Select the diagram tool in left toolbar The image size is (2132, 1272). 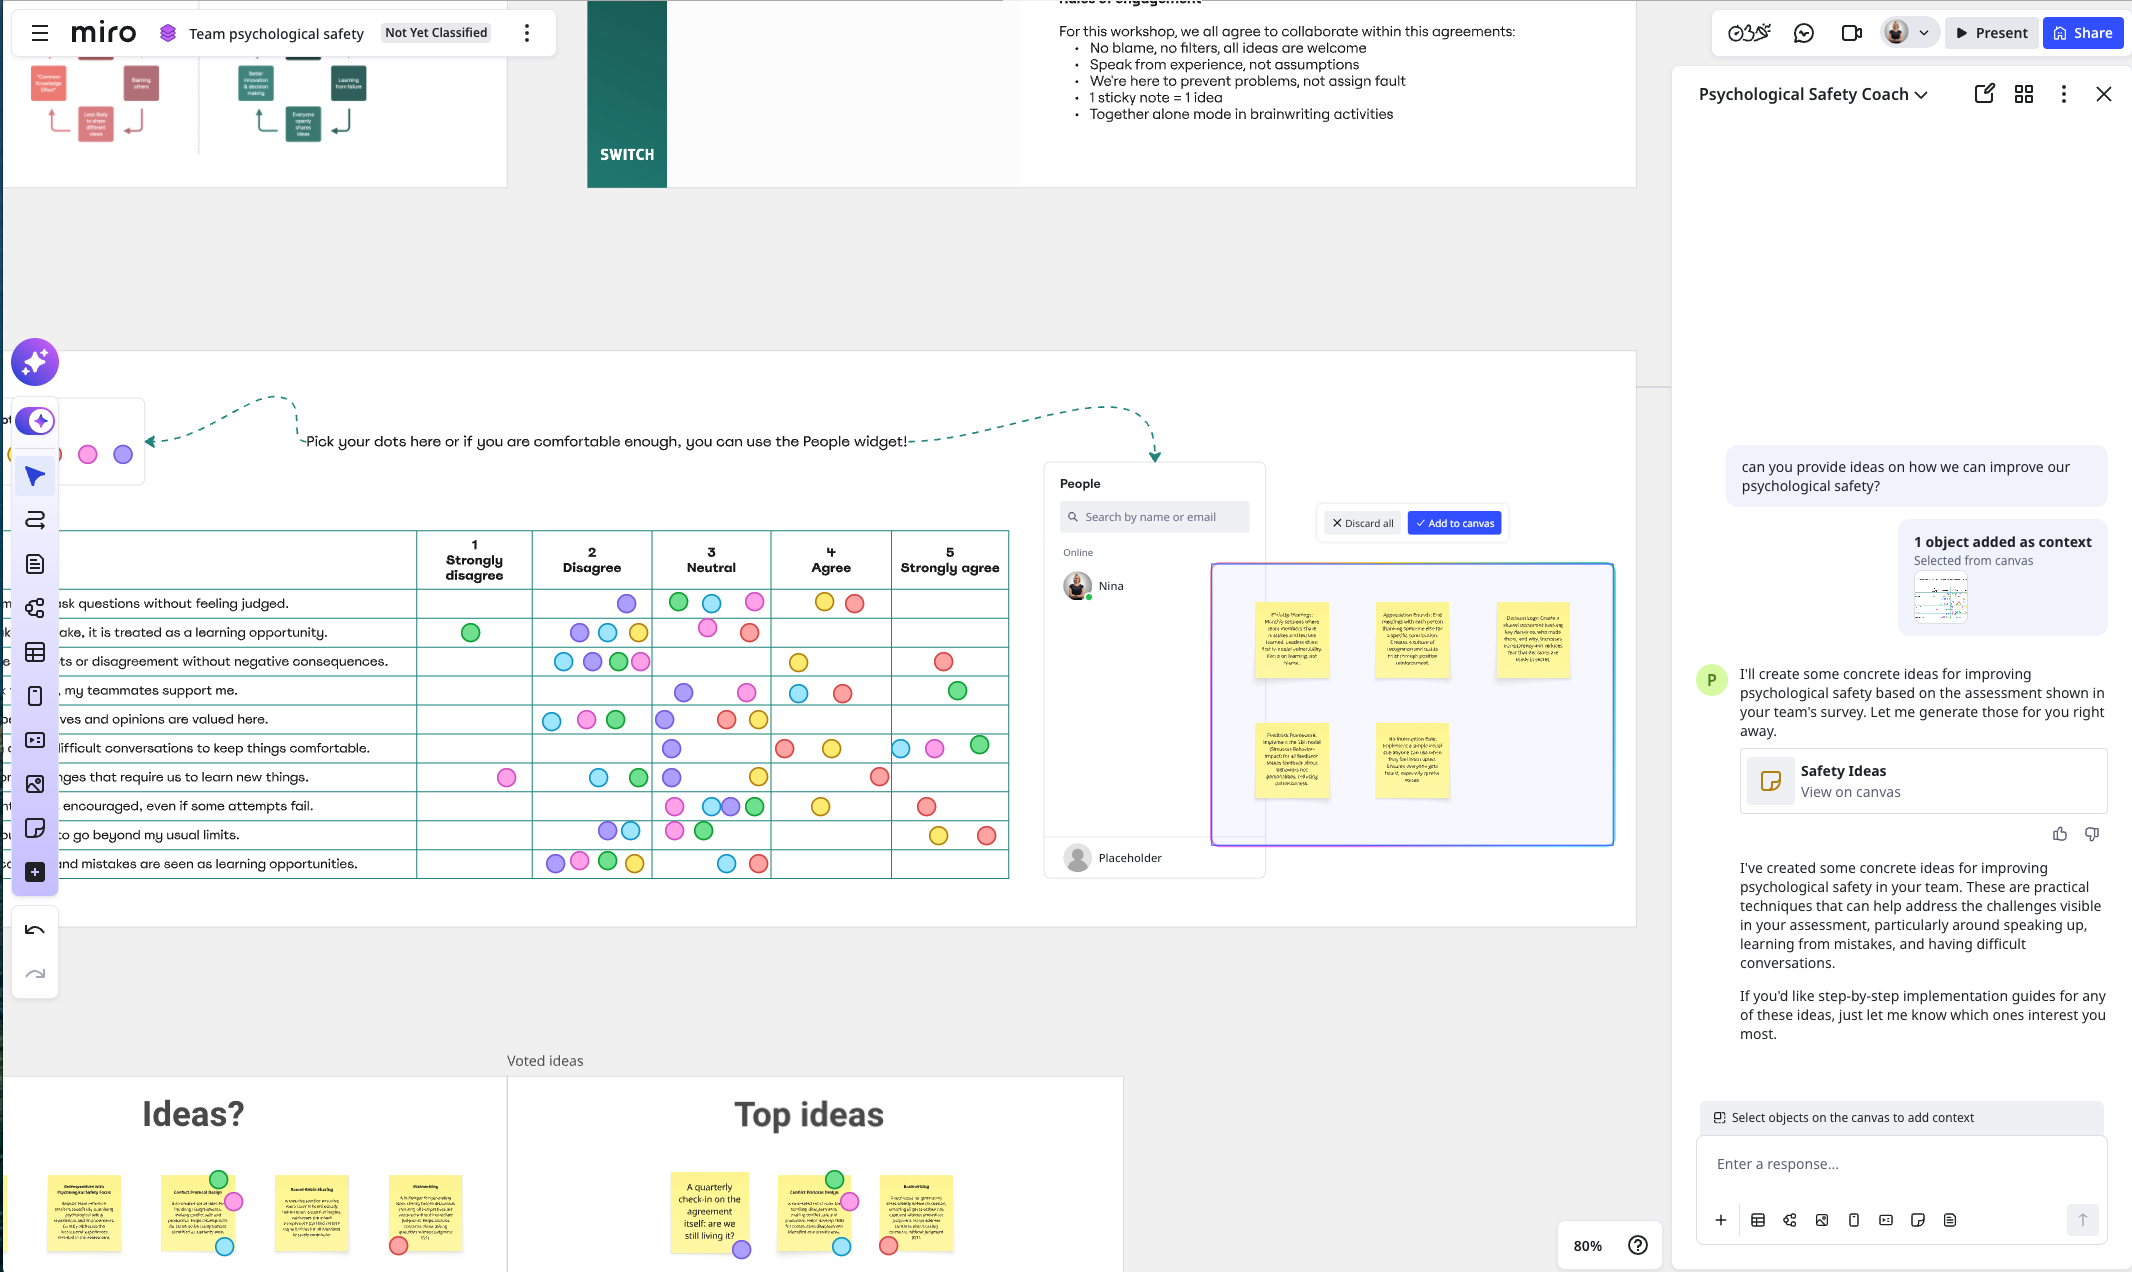pos(35,608)
